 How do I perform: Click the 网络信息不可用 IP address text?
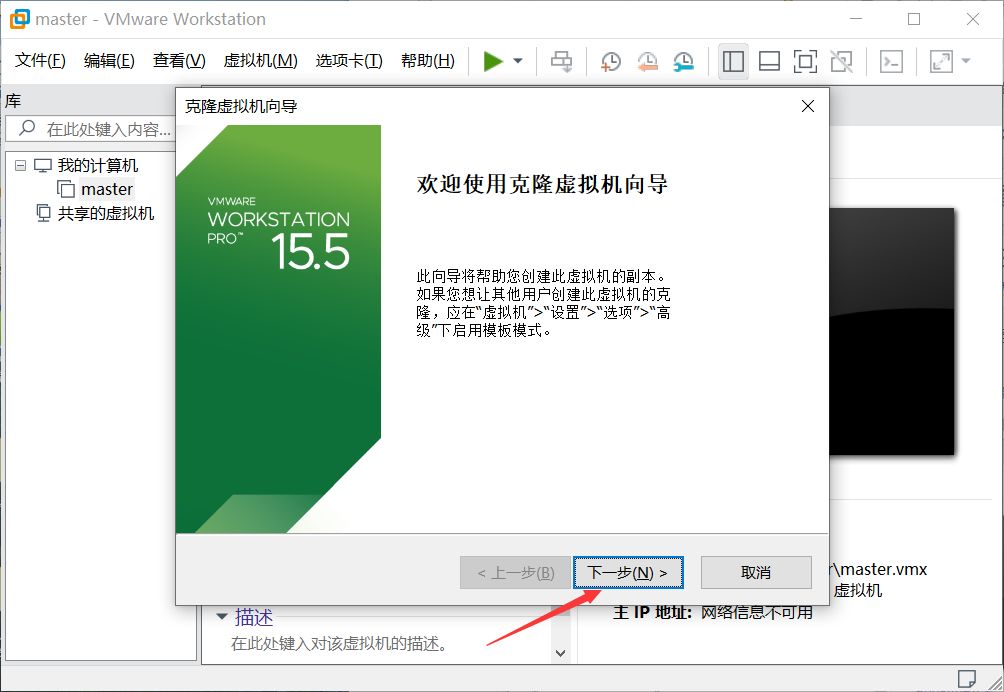756,613
